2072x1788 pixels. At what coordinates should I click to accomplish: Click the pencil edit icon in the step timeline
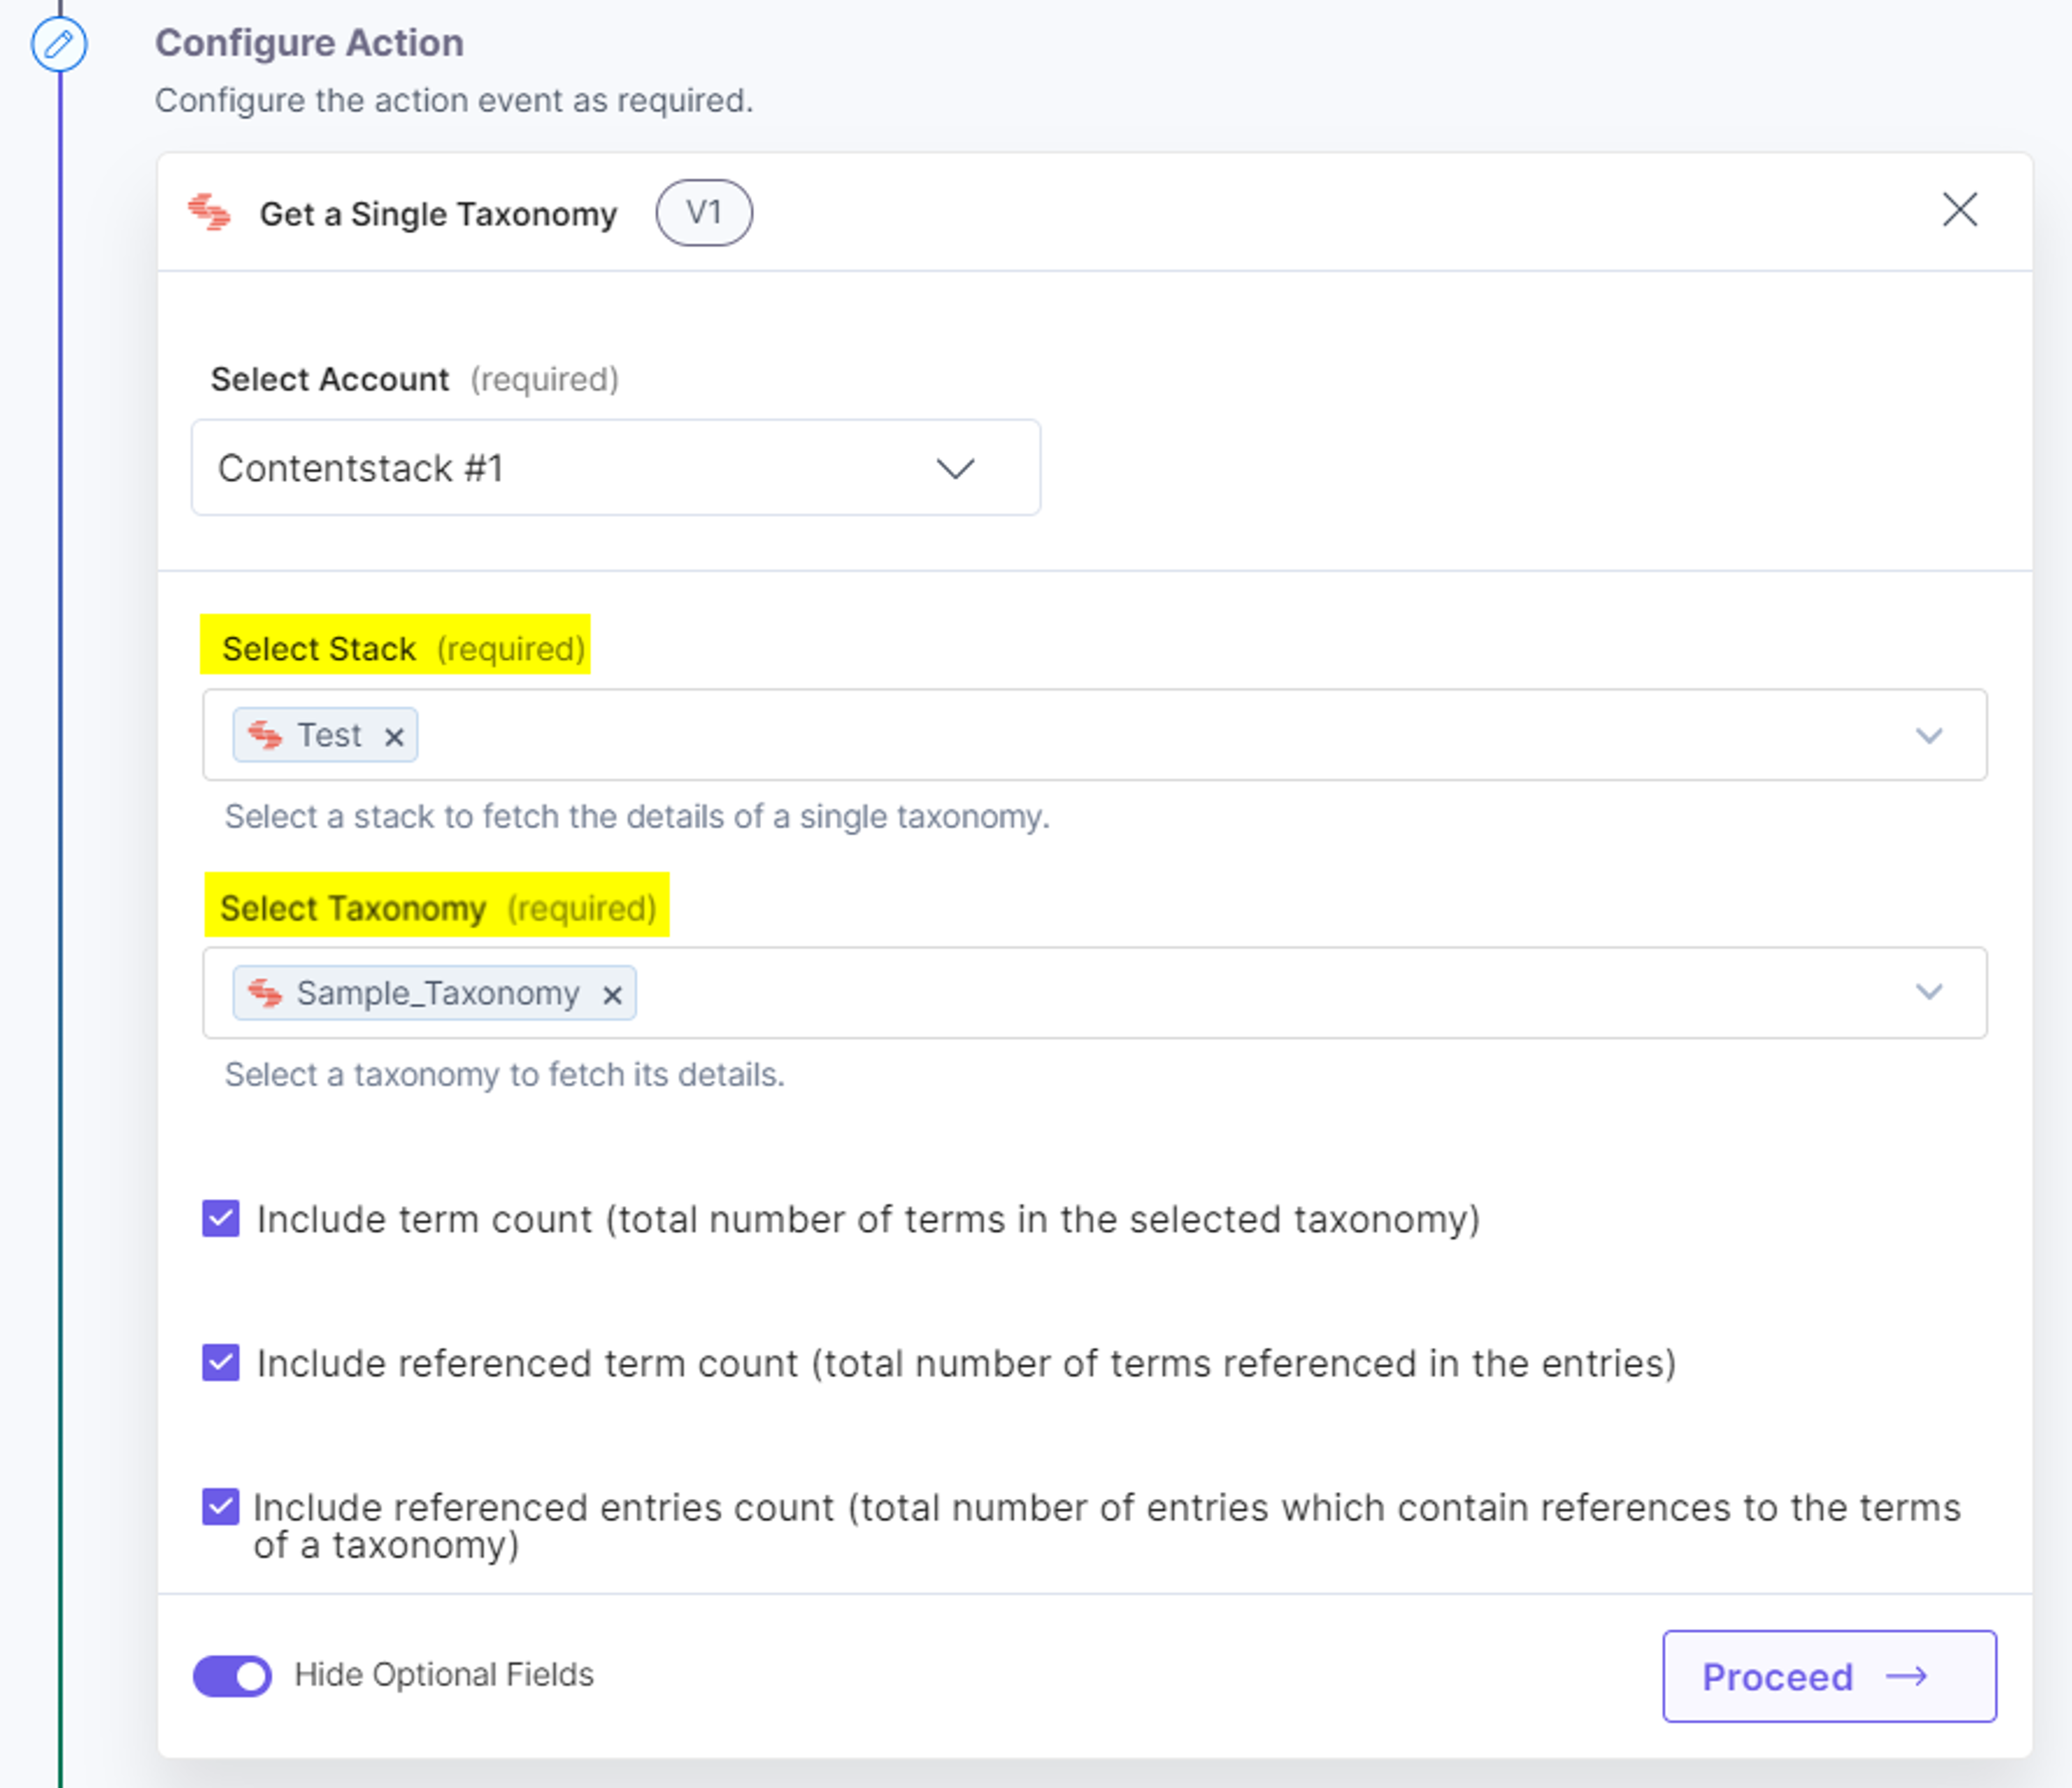point(59,44)
